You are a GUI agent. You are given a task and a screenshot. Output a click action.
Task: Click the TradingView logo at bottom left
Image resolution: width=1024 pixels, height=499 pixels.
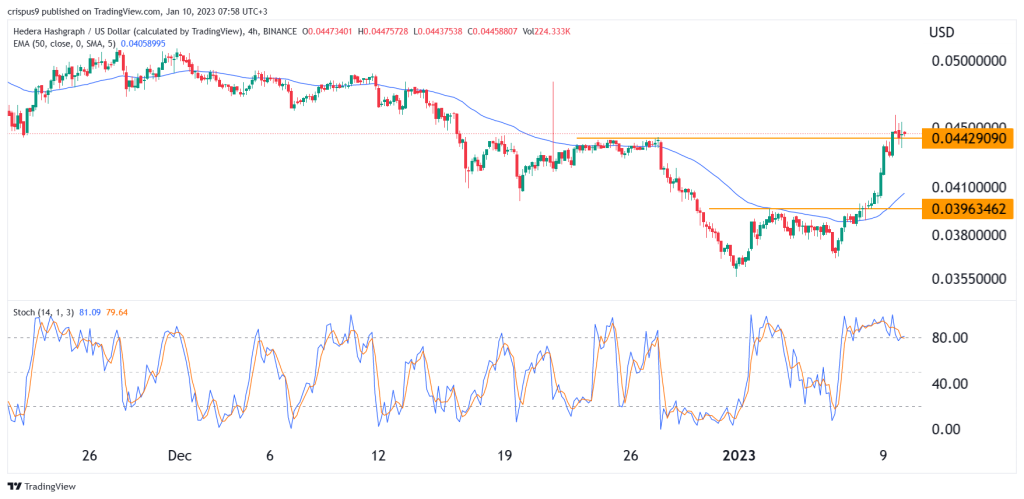pyautogui.click(x=41, y=487)
